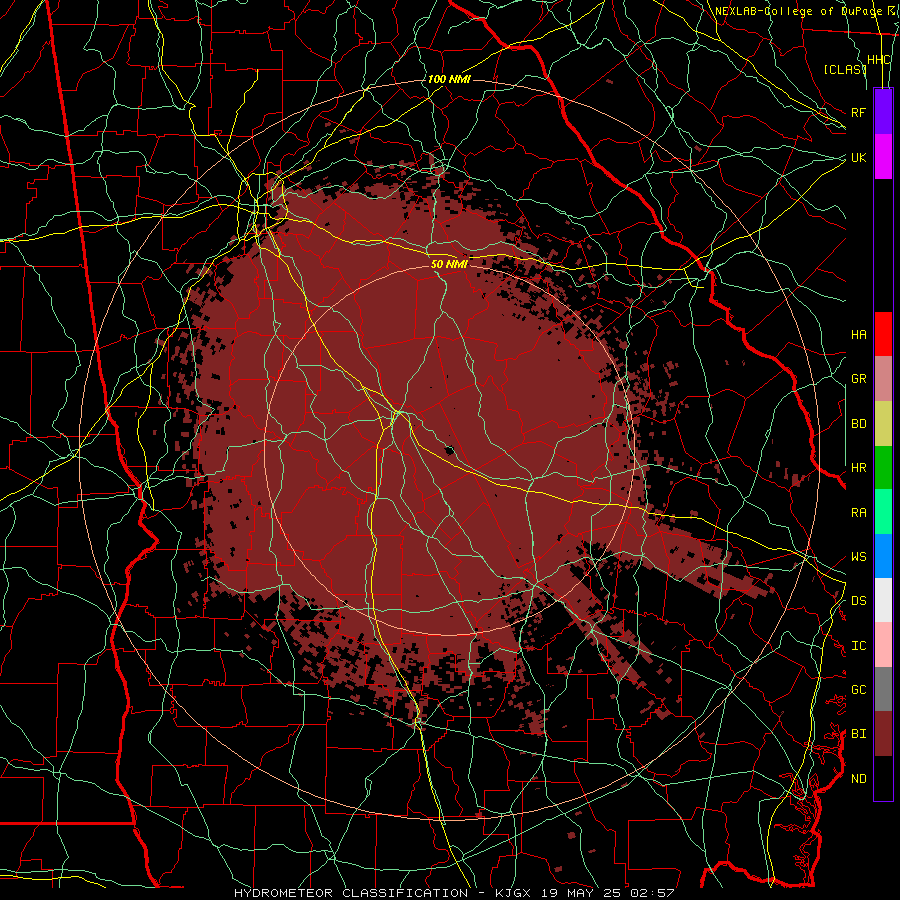Click the [CLAS] units label
Image resolution: width=900 pixels, height=900 pixels.
[x=845, y=69]
